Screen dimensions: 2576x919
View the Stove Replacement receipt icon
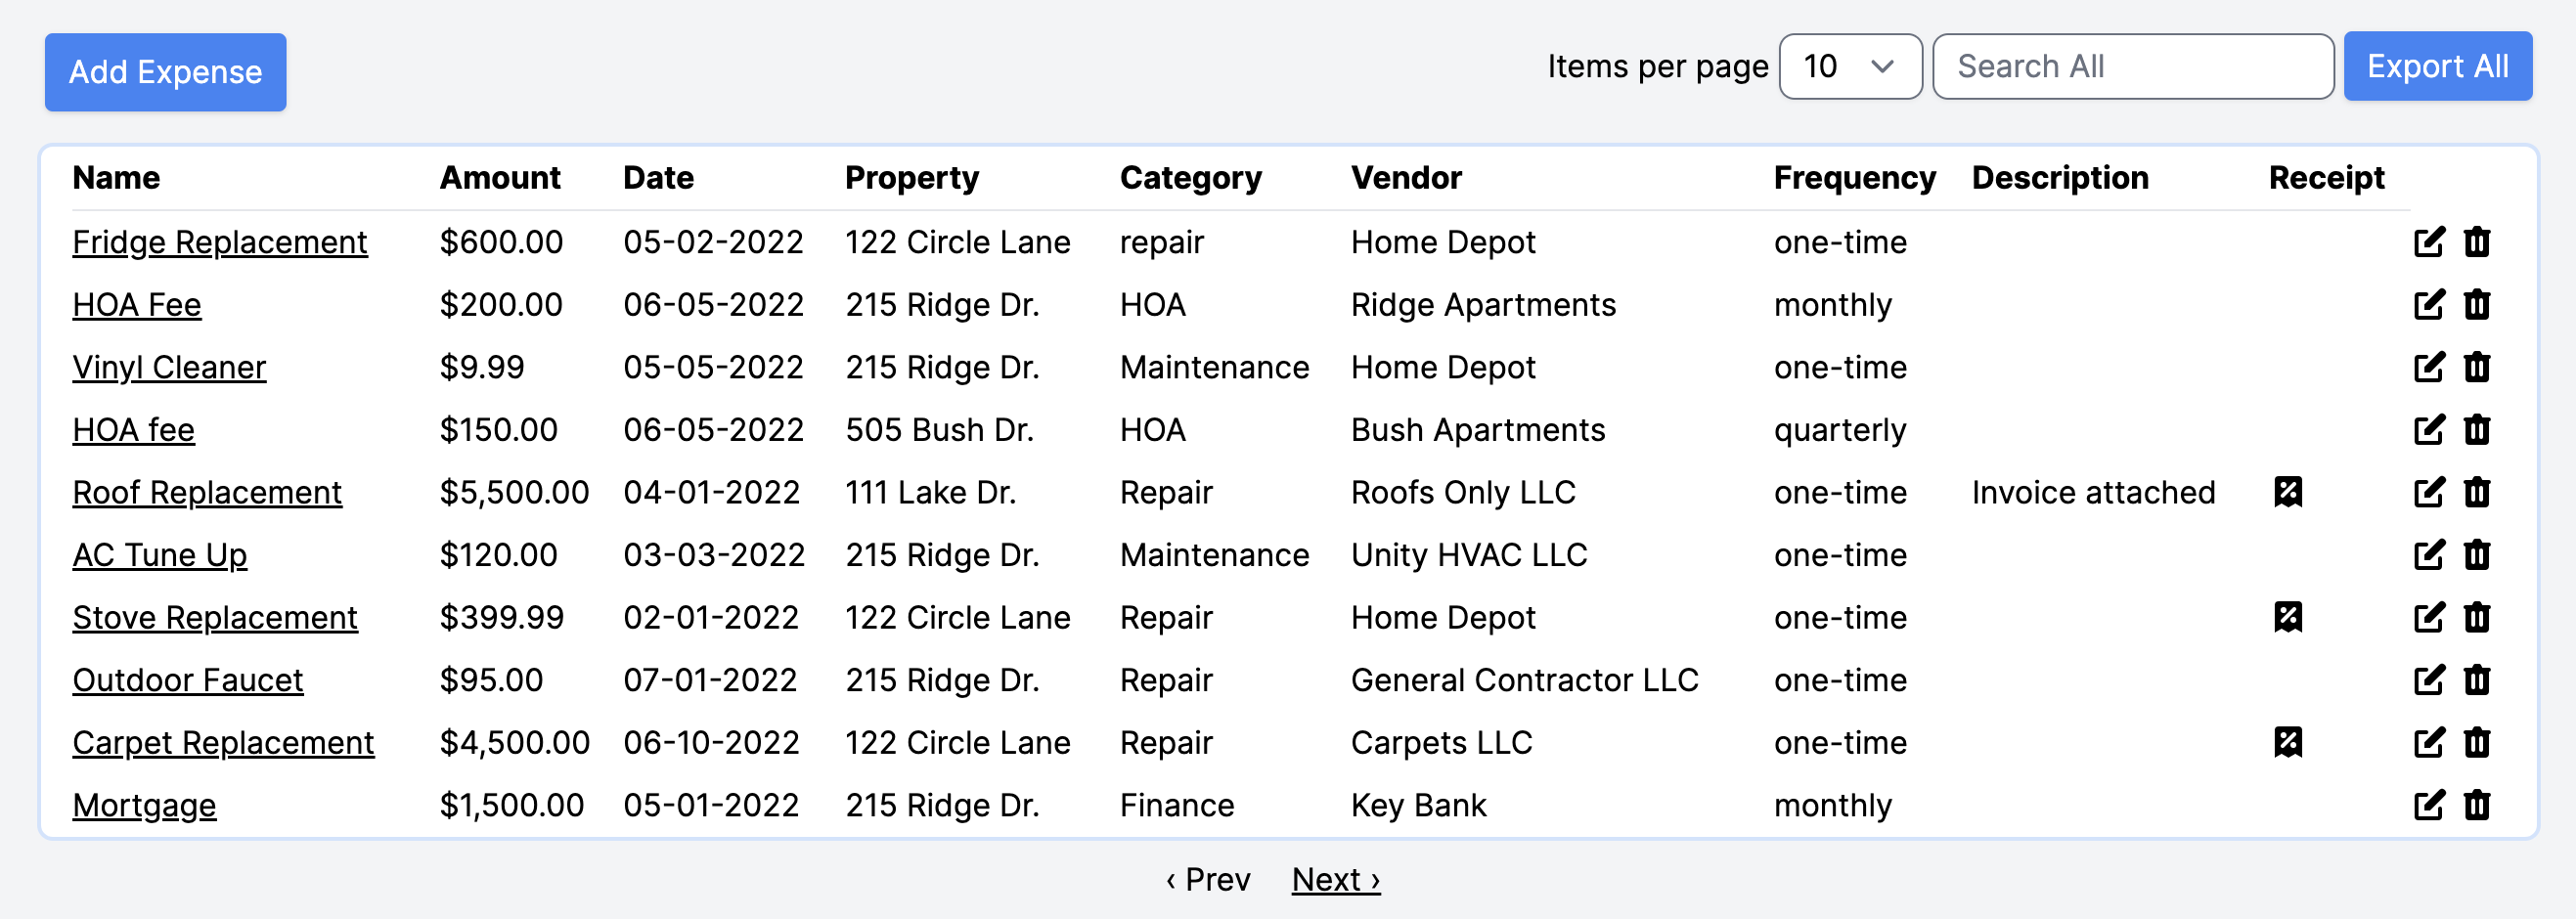[x=2288, y=617]
